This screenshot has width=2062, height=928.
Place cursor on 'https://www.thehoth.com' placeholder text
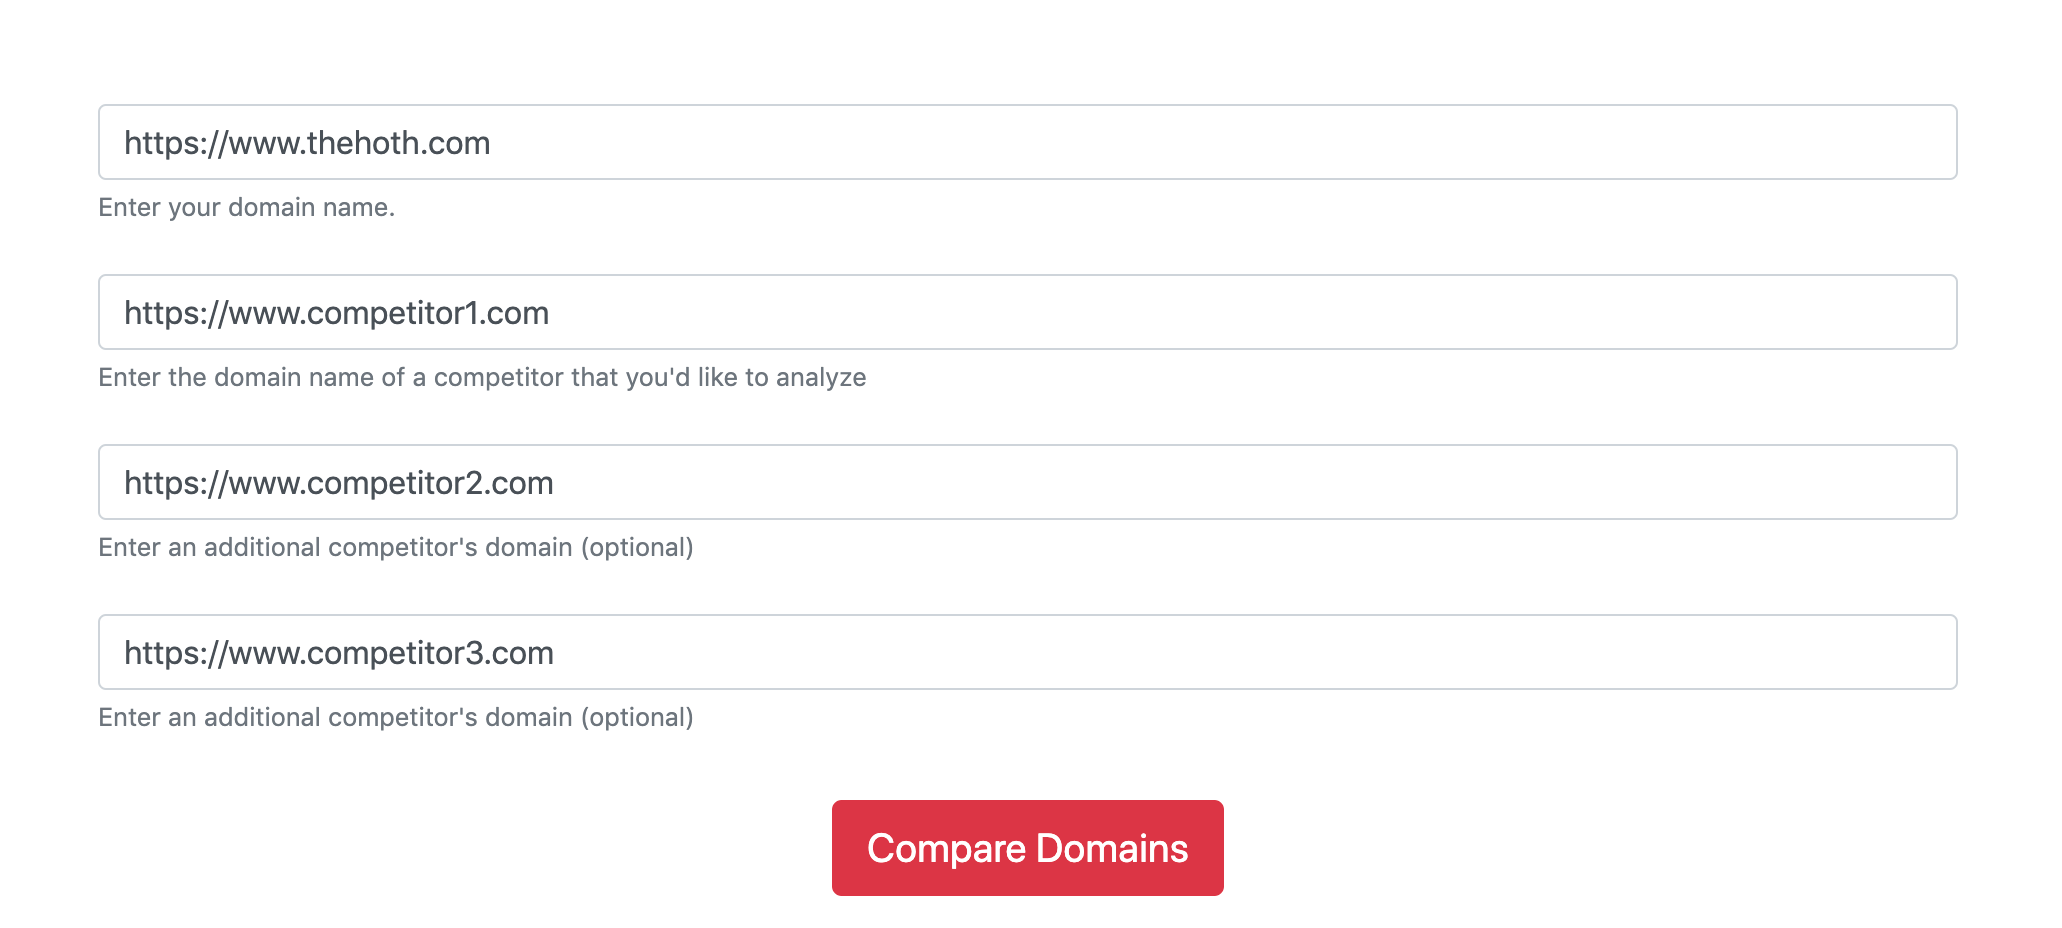coord(307,143)
